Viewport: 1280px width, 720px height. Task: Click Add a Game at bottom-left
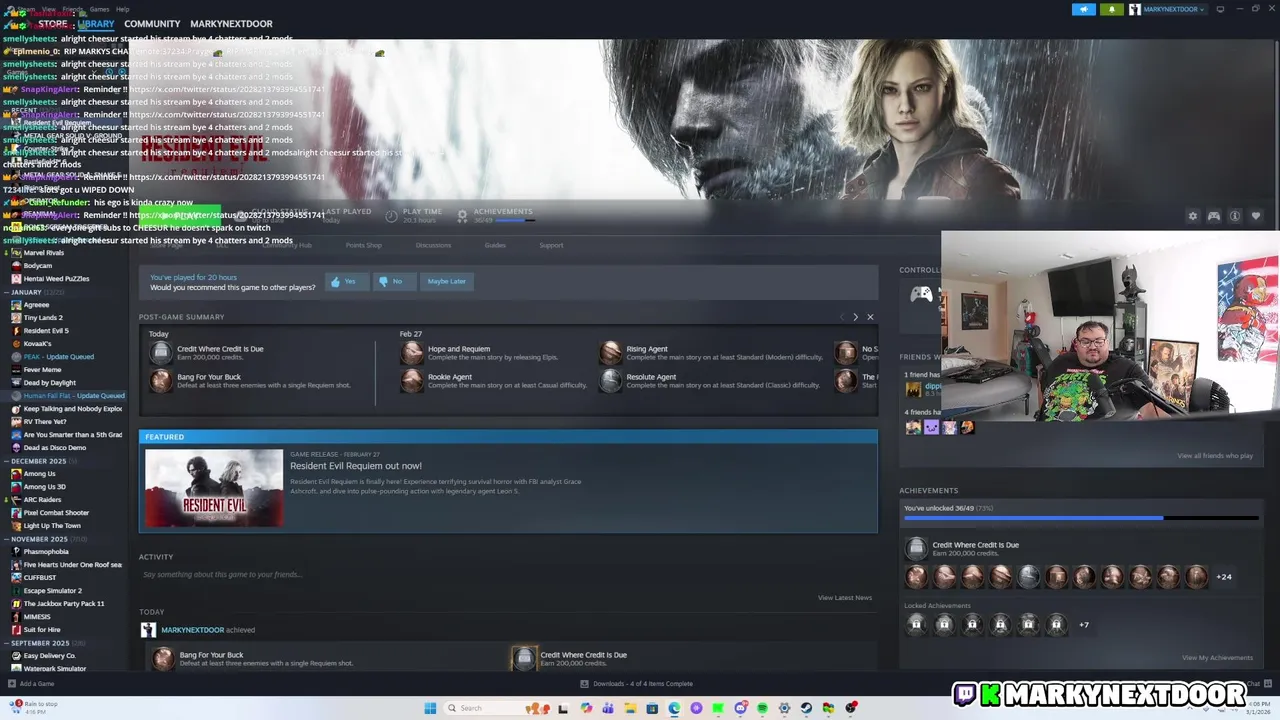(31, 684)
